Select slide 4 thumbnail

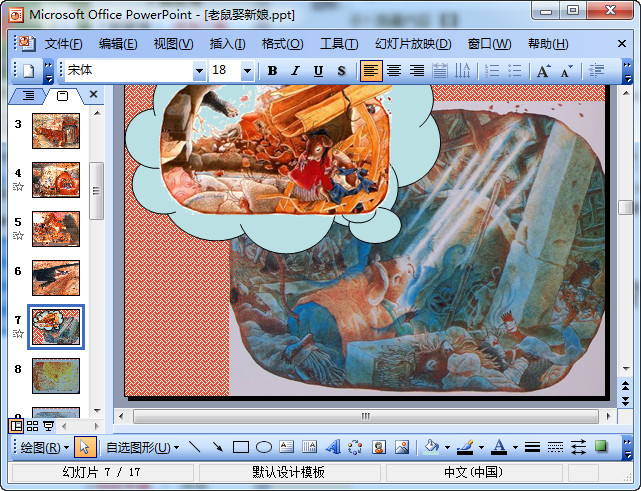(56, 180)
